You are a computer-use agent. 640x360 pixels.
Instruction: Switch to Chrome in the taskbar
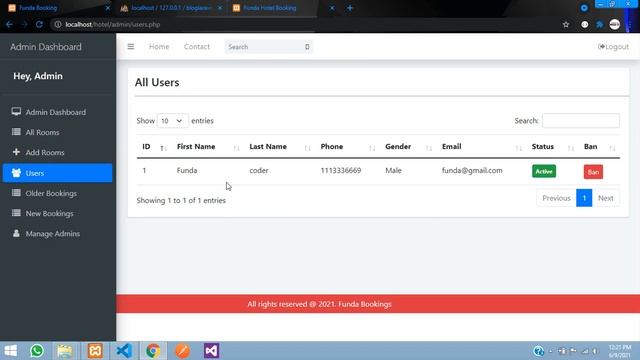[153, 351]
